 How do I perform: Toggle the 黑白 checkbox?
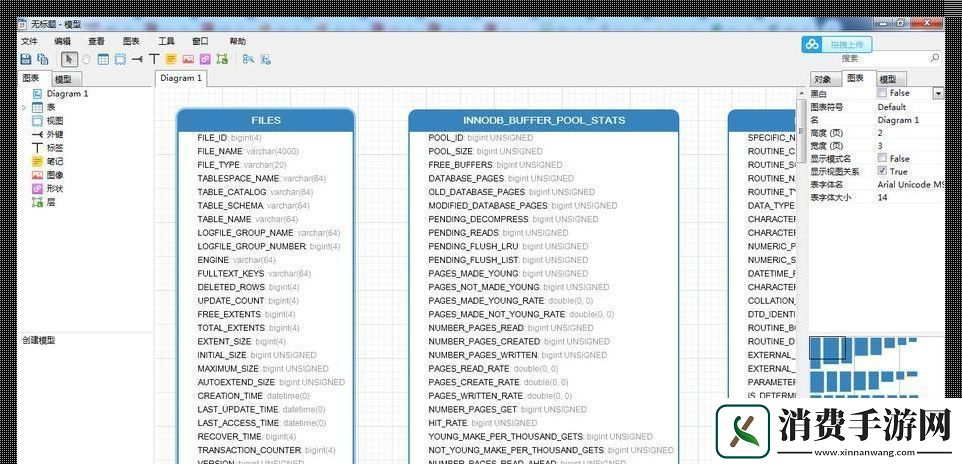point(882,93)
